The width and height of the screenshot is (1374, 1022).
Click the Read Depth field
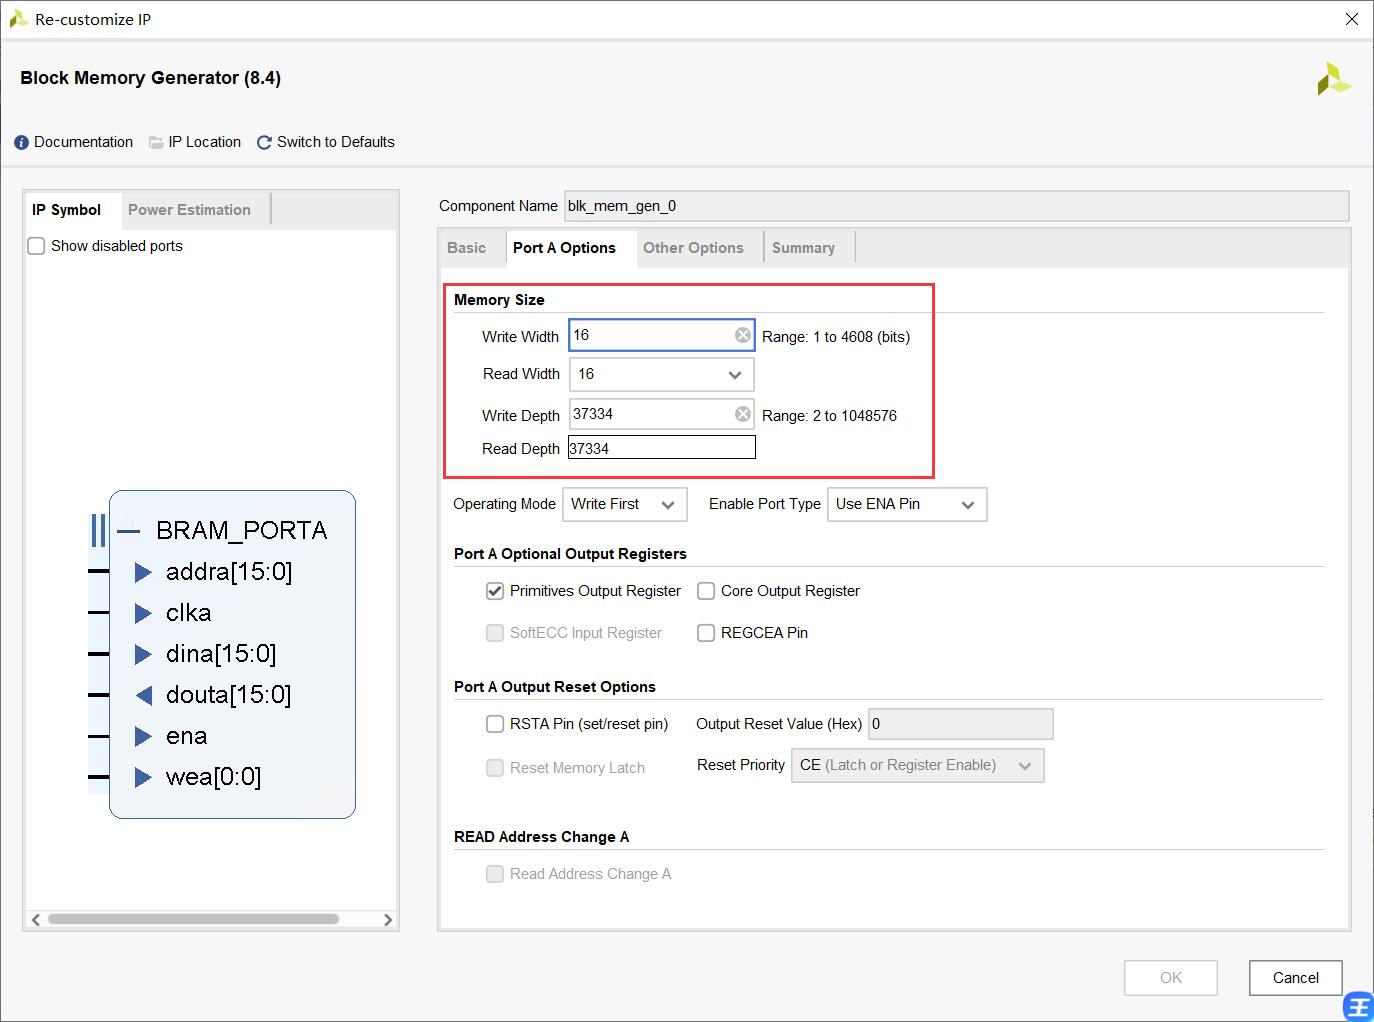(662, 448)
